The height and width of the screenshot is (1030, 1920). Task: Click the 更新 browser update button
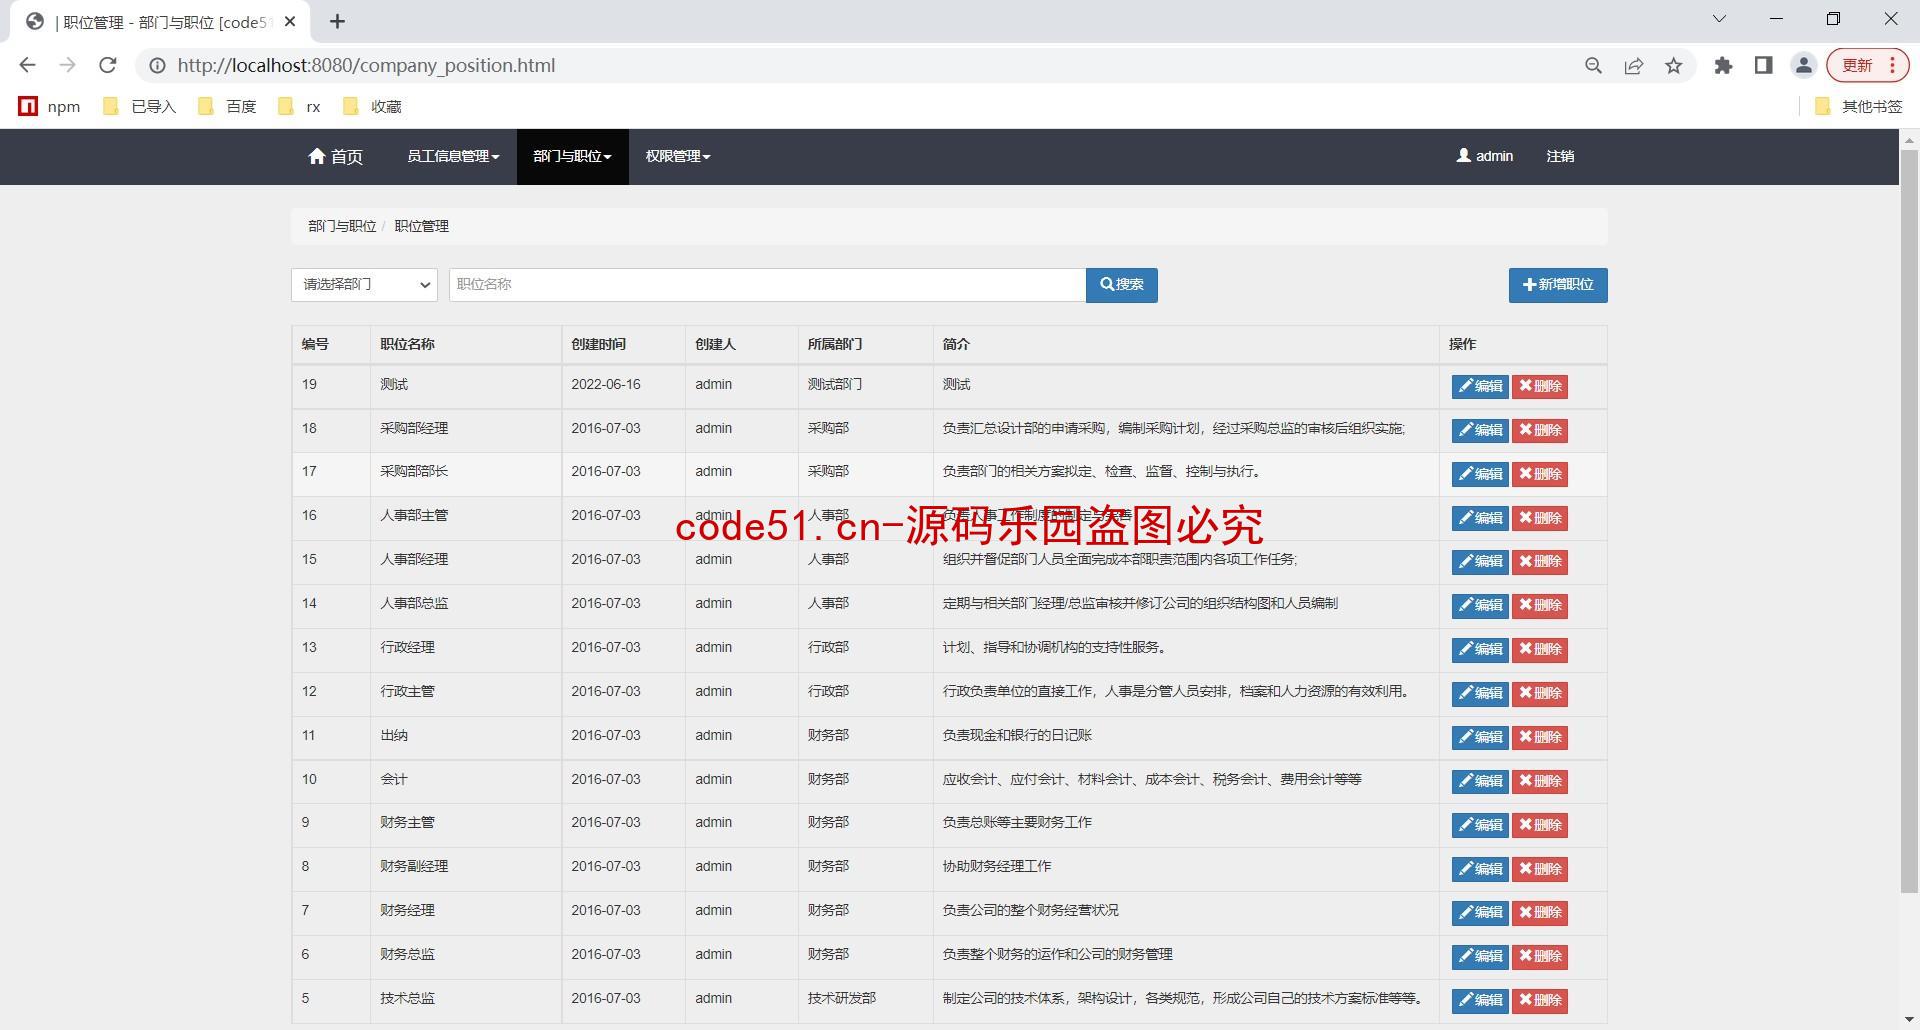(x=1867, y=66)
